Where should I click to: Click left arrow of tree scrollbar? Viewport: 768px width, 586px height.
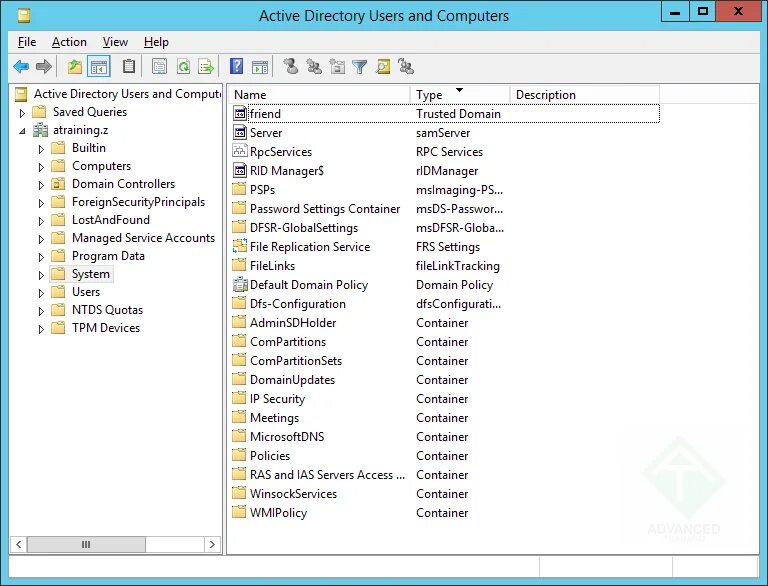tap(19, 544)
